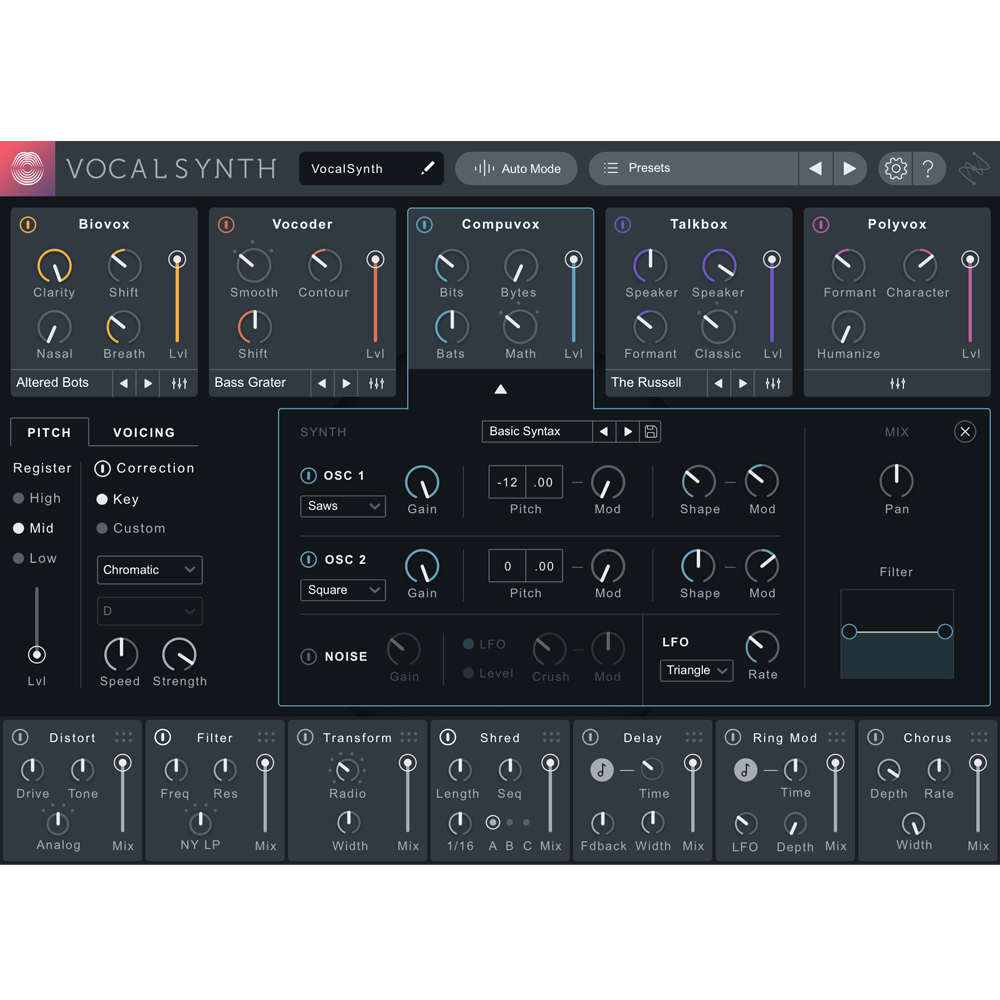Screen dimensions: 1000x1000
Task: Open help with the question mark icon
Action: click(x=928, y=168)
